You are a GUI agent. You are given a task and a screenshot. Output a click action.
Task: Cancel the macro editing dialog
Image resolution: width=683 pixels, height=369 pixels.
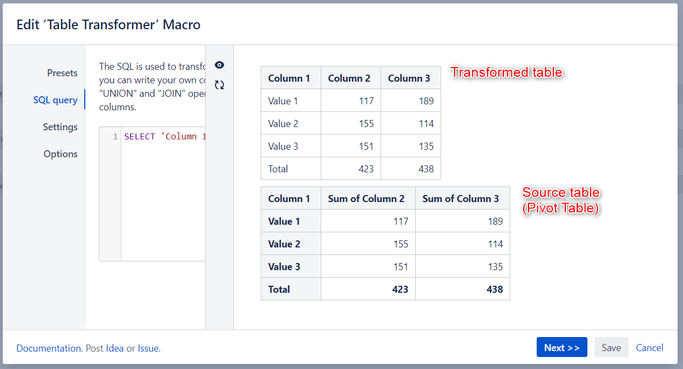click(649, 347)
